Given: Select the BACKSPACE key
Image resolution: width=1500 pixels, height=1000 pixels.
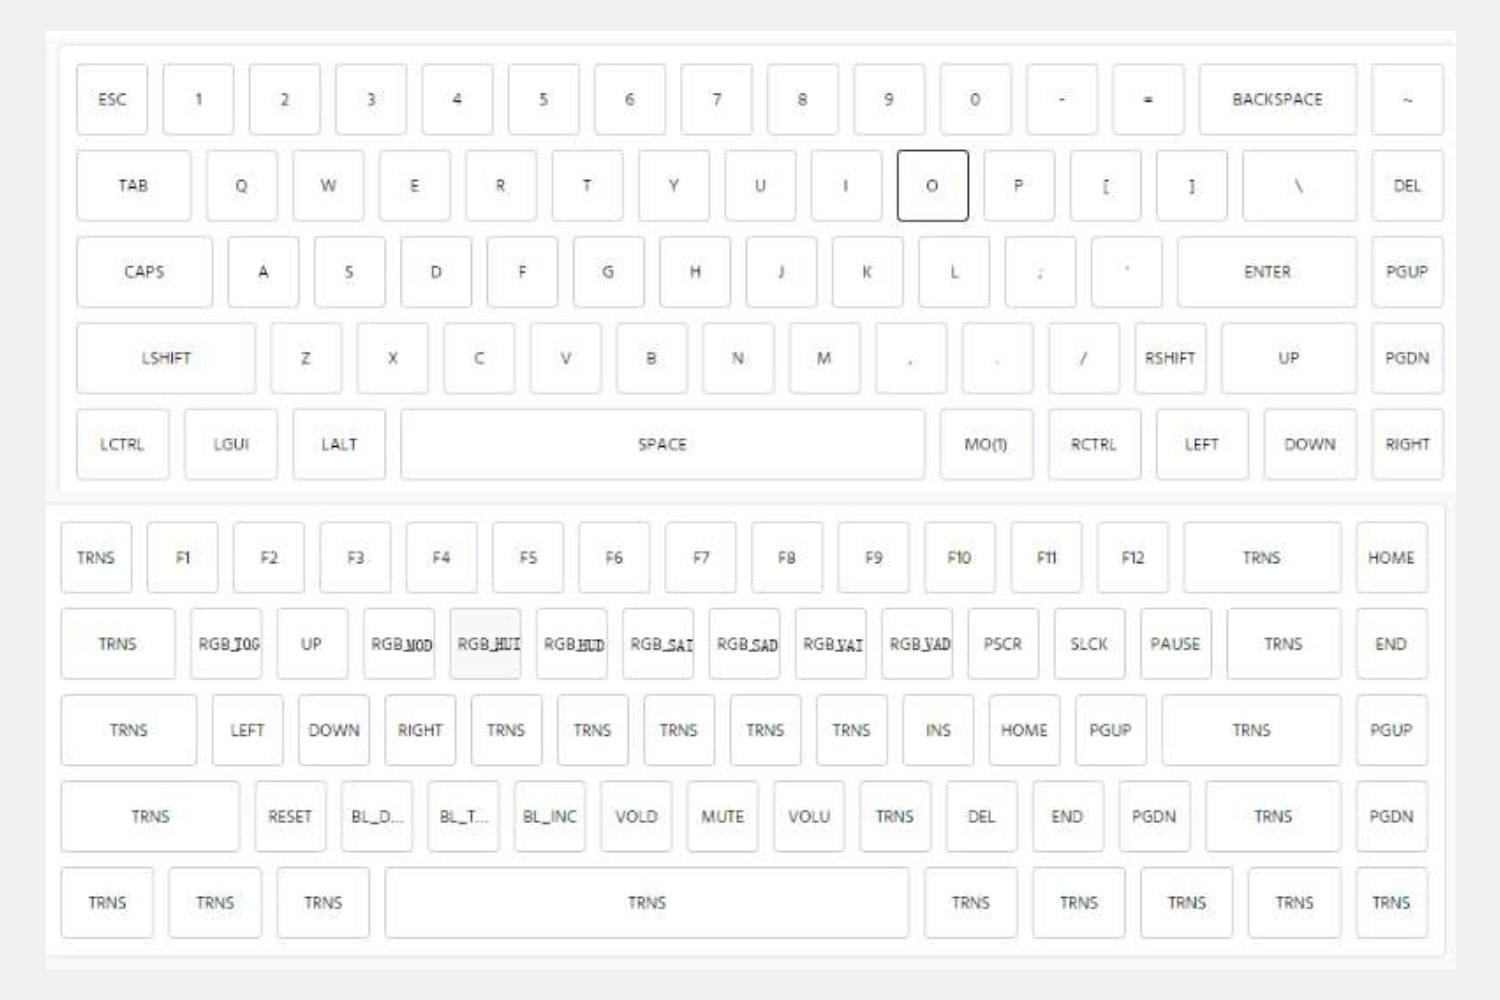Looking at the screenshot, I should [1278, 99].
